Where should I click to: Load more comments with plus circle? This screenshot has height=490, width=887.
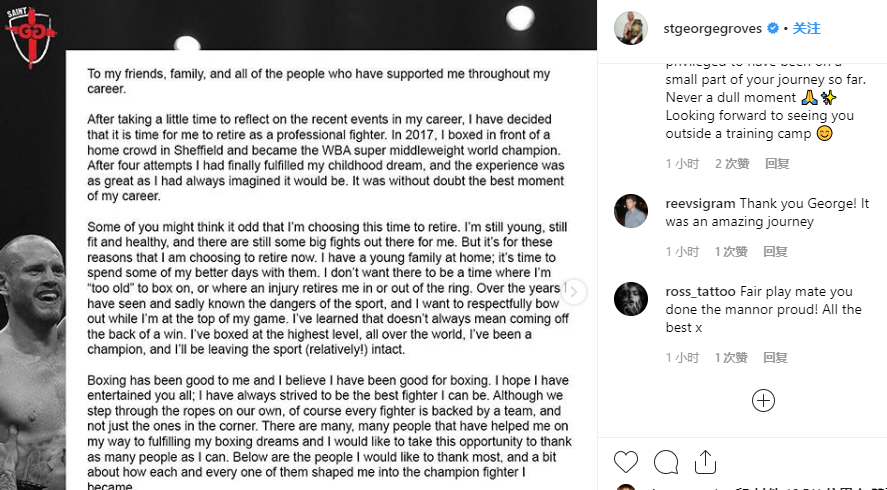click(x=763, y=401)
